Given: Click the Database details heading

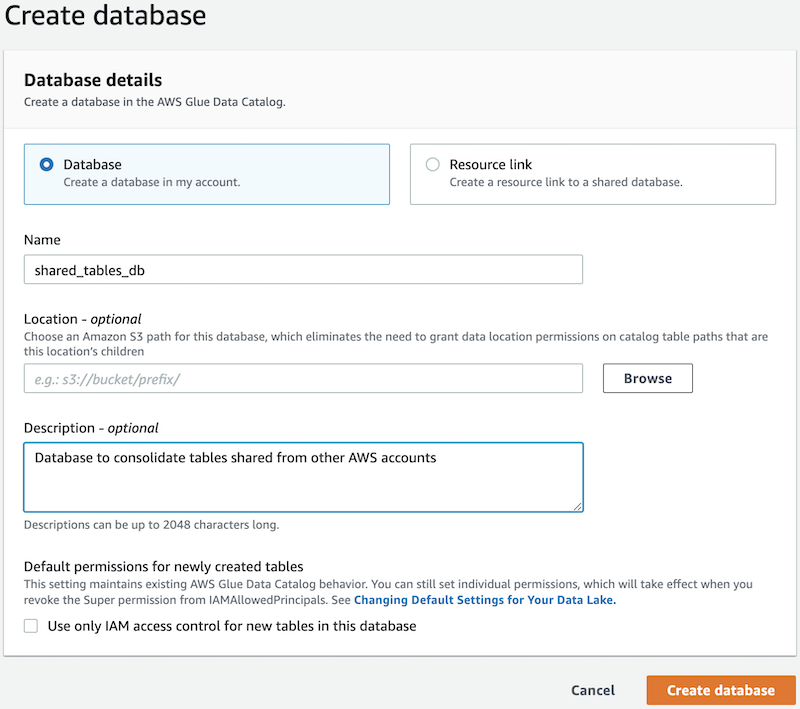Looking at the screenshot, I should [x=93, y=80].
